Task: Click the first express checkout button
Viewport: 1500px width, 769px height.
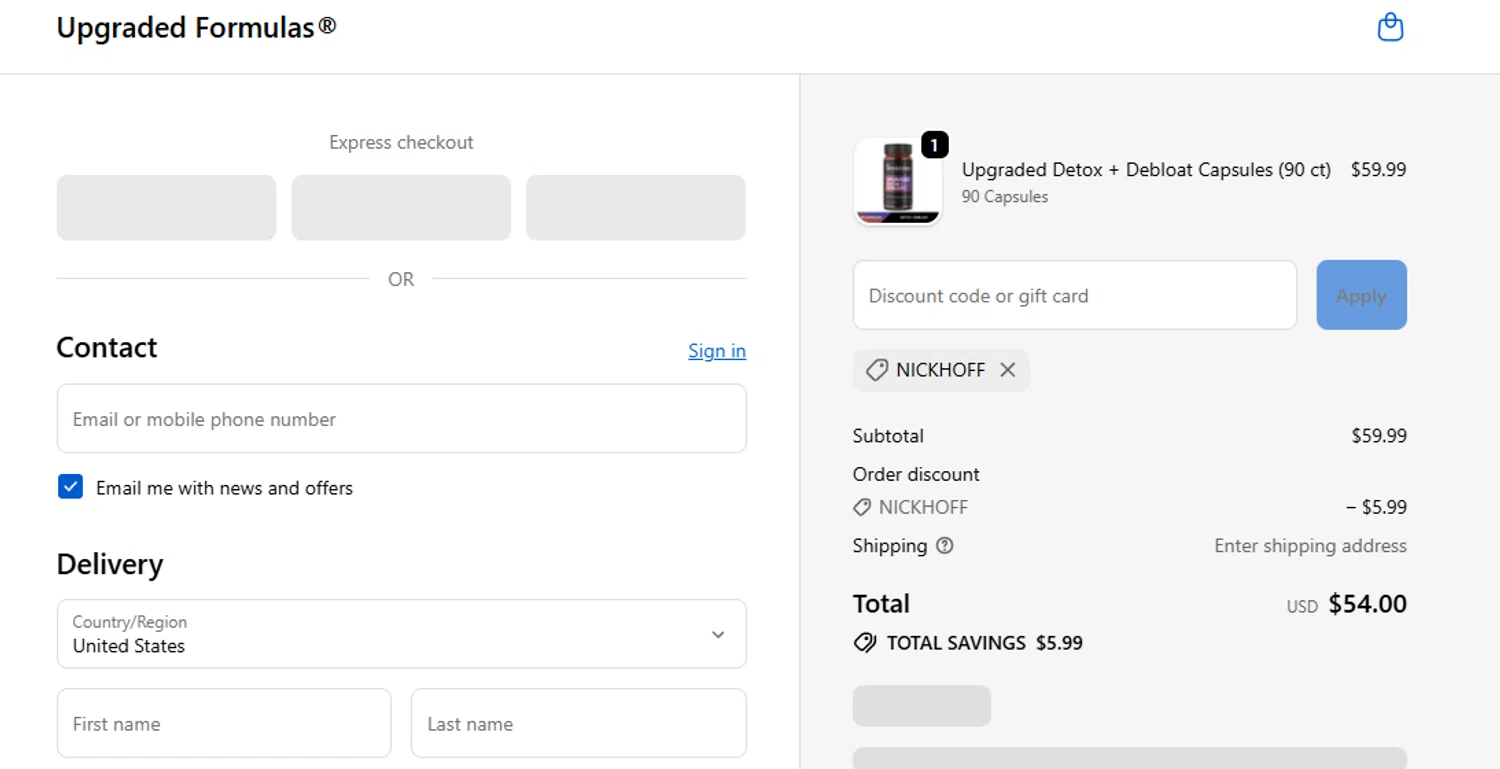Action: (x=166, y=208)
